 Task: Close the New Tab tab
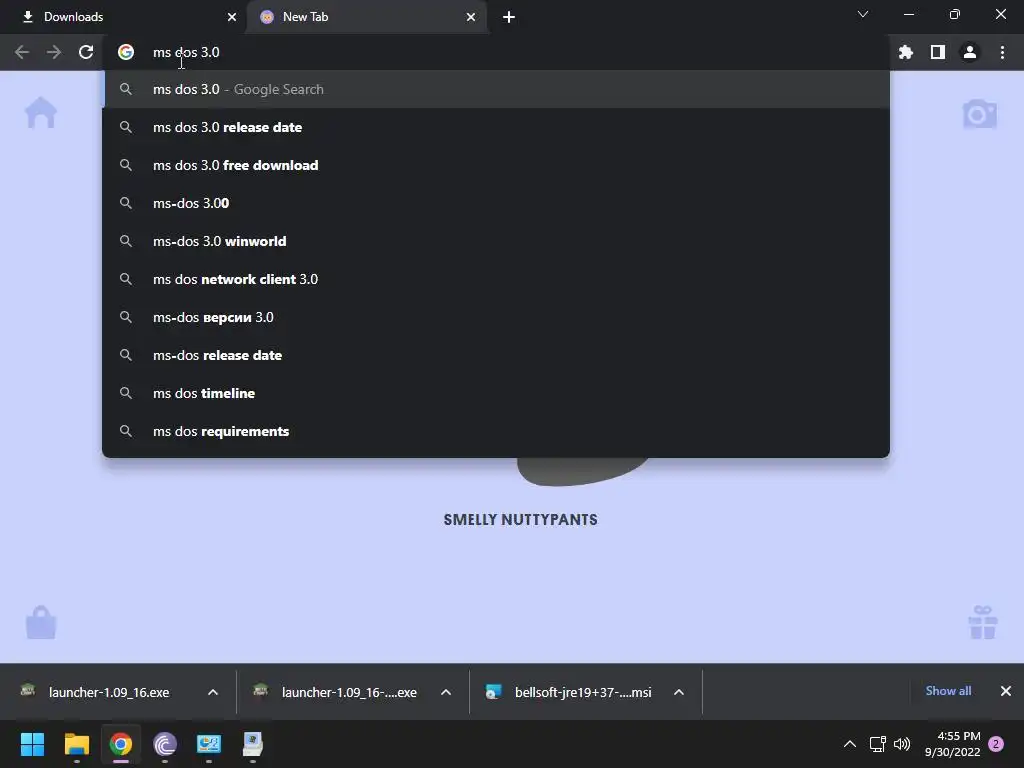click(471, 17)
